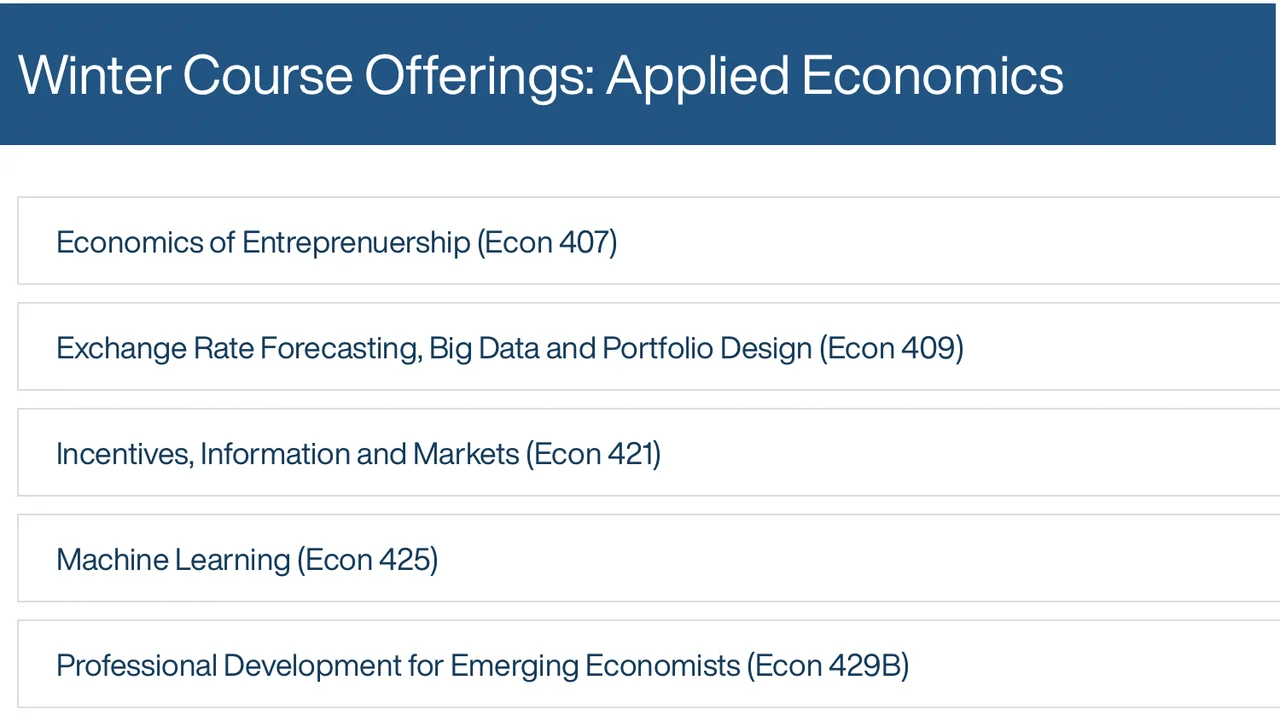
Task: Click the Econ 425 course code
Action: [x=371, y=560]
